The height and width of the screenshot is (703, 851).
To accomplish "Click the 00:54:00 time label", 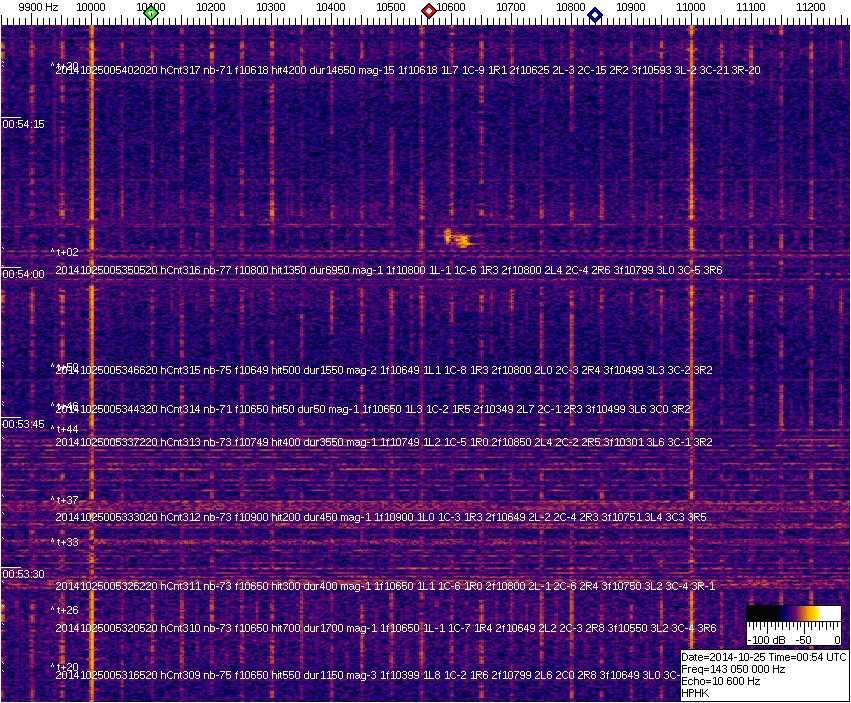I will 23,274.
